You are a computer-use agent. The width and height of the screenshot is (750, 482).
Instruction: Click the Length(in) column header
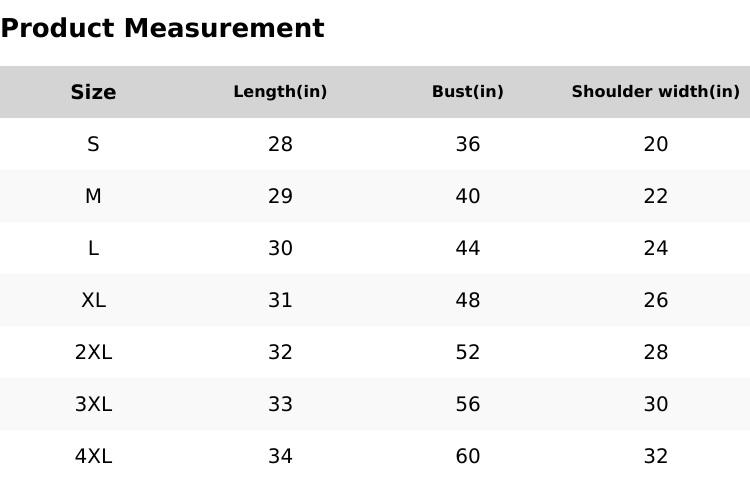pos(280,92)
